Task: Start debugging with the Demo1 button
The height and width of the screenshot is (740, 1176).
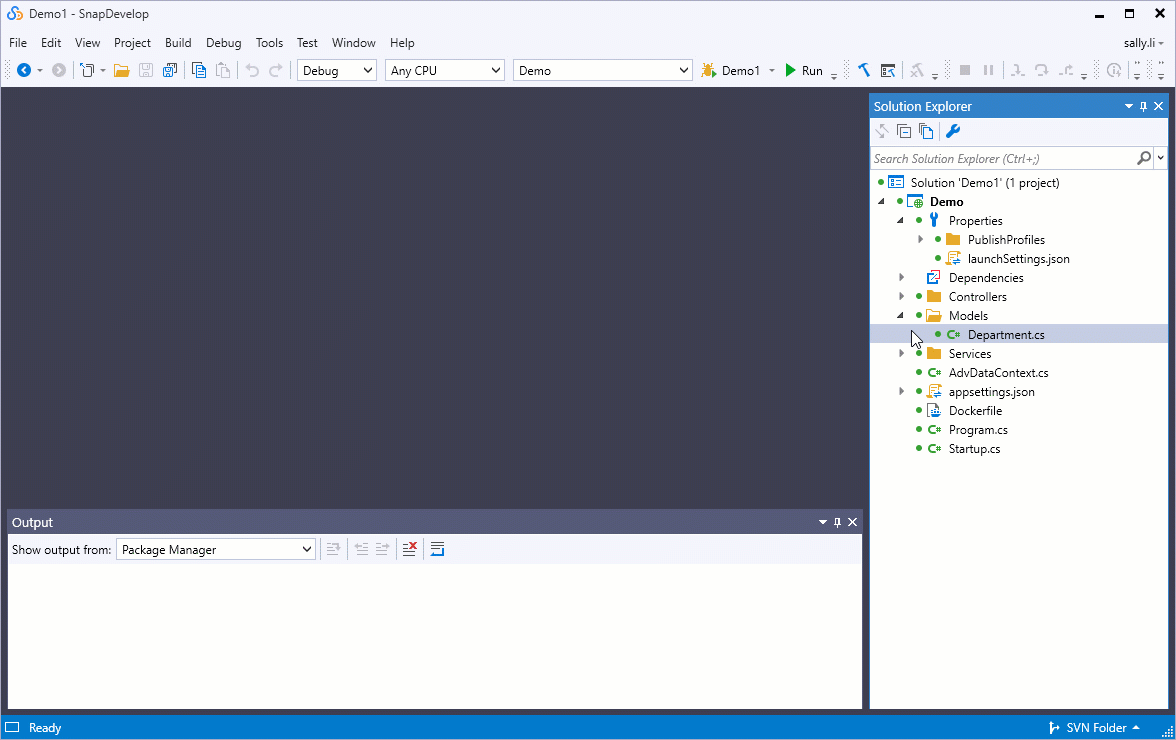Action: (x=730, y=70)
